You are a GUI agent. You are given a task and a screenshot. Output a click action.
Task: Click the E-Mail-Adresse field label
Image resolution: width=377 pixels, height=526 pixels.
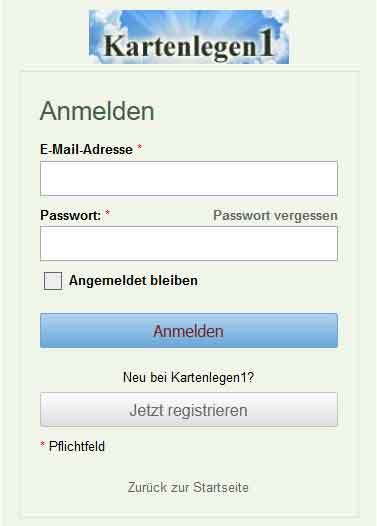[x=87, y=150]
